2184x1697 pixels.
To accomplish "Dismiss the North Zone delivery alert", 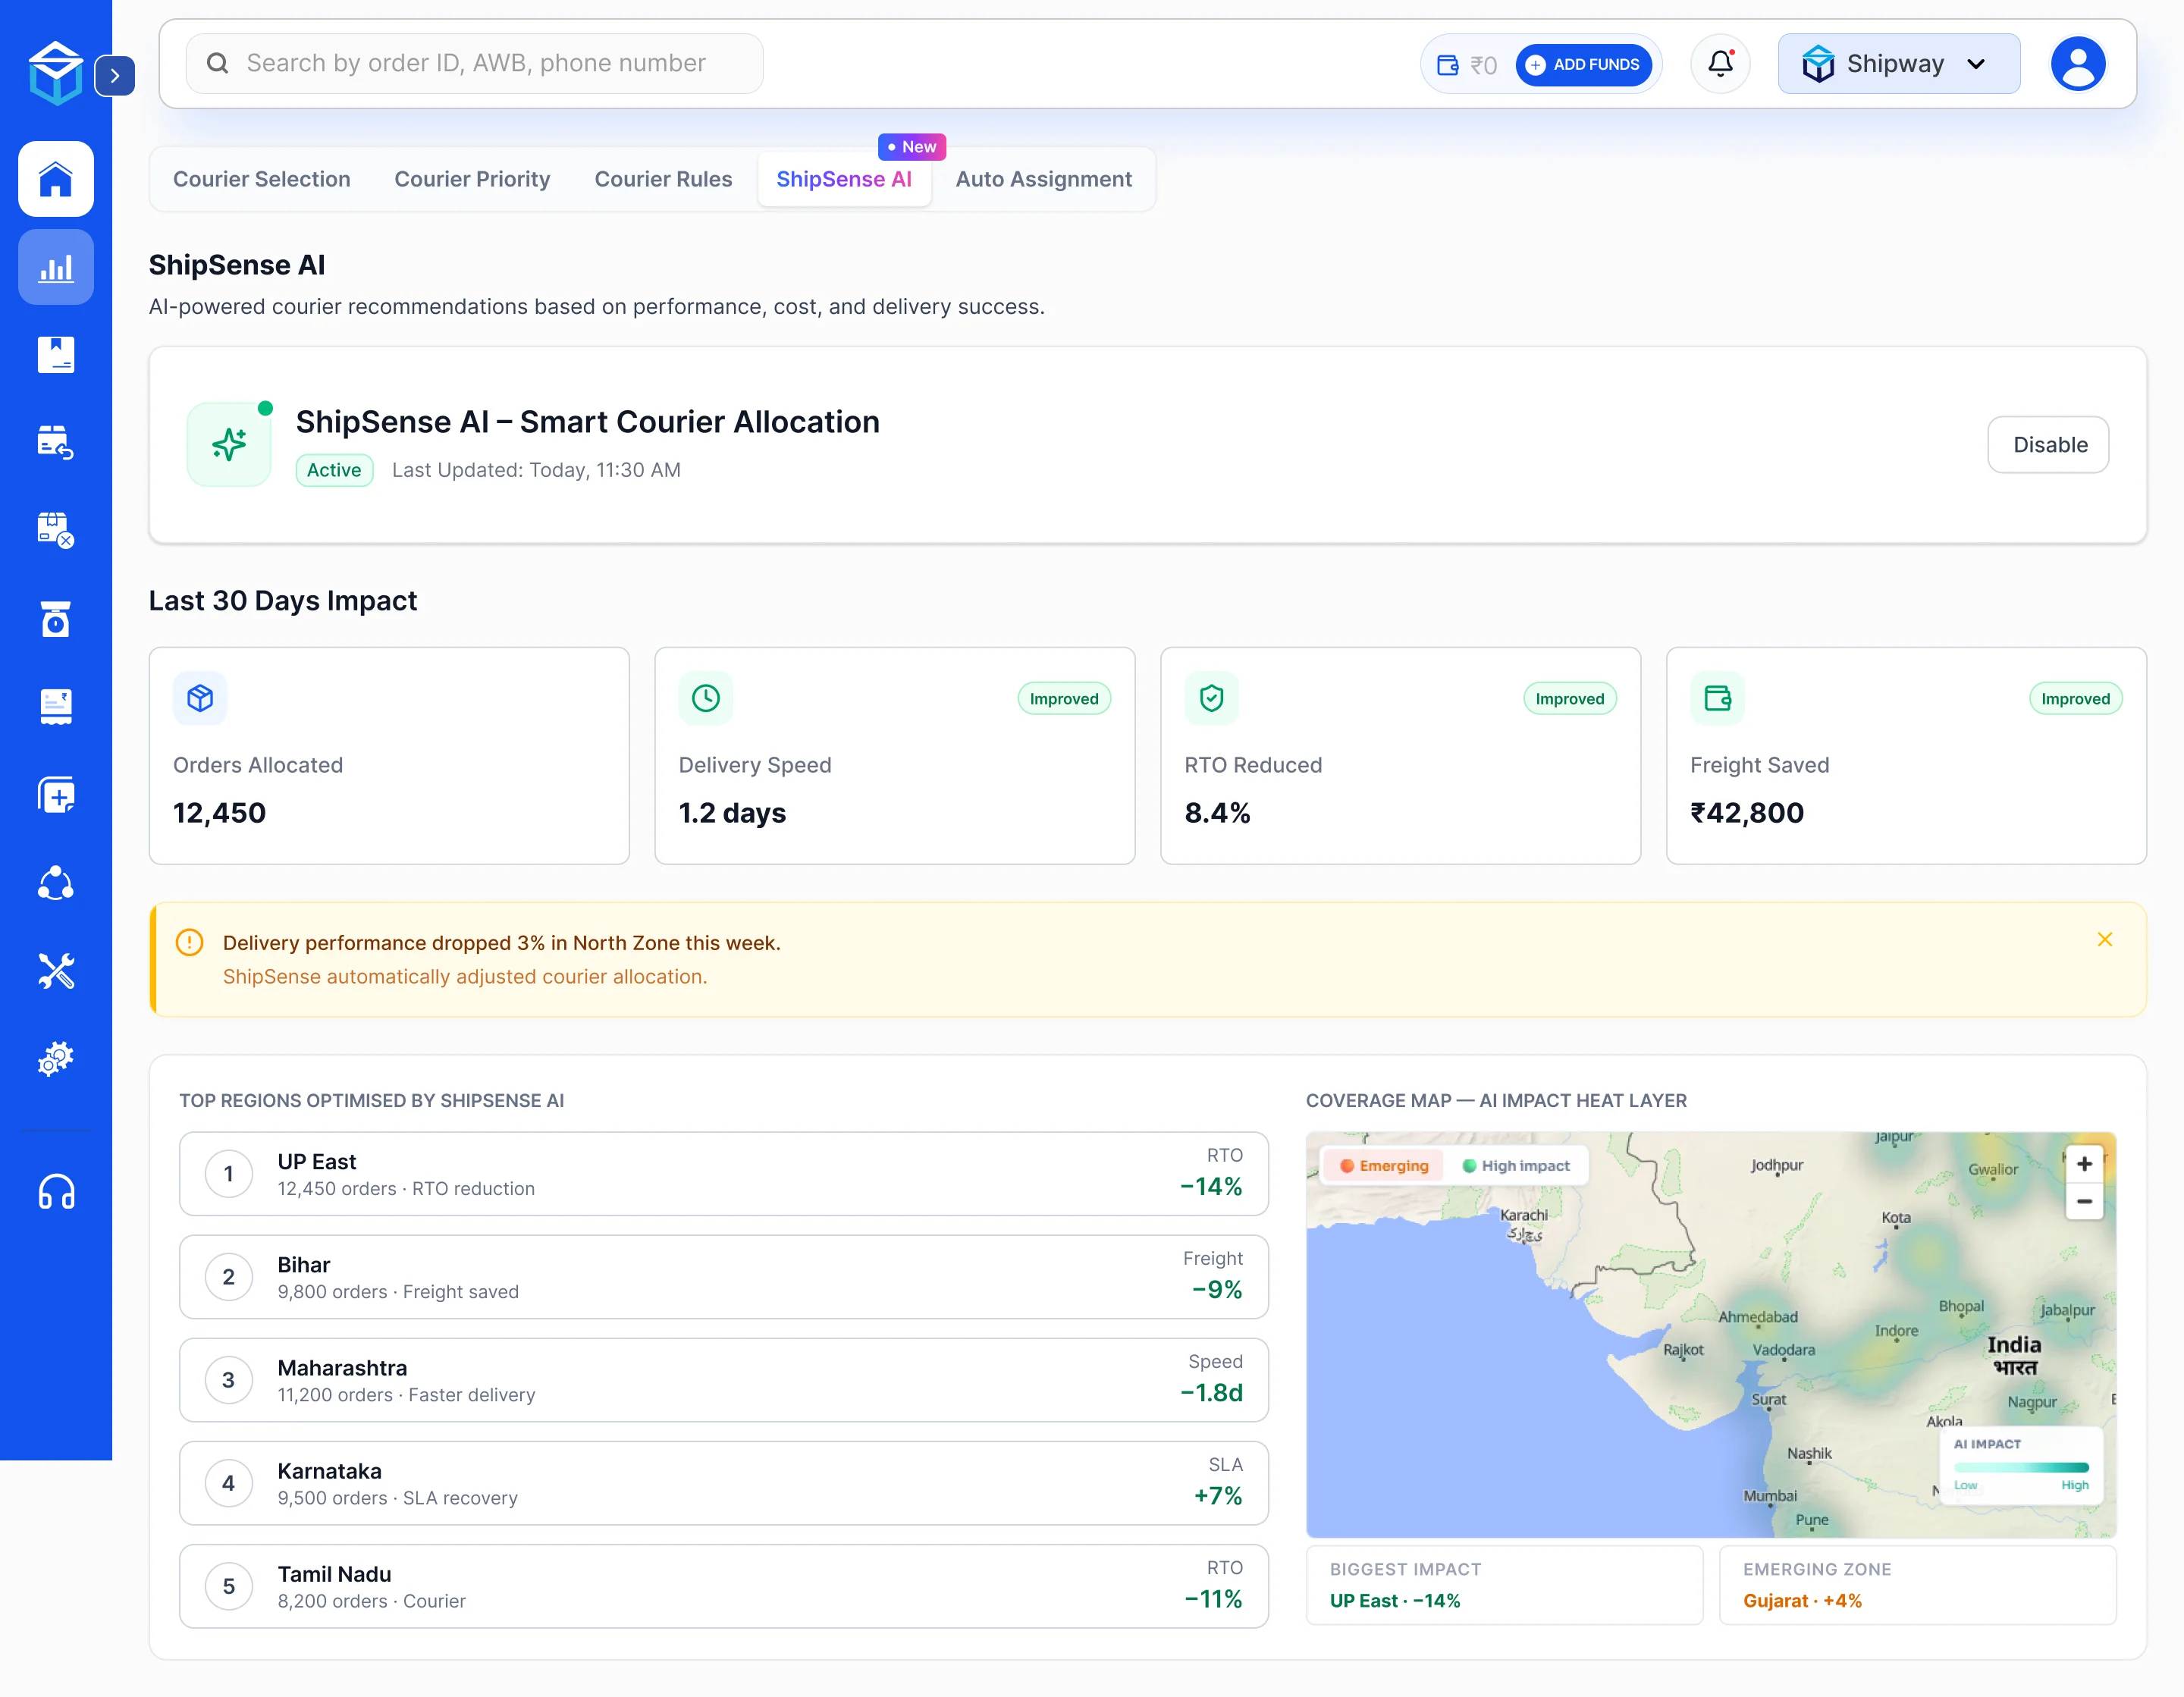I will tap(2104, 940).
